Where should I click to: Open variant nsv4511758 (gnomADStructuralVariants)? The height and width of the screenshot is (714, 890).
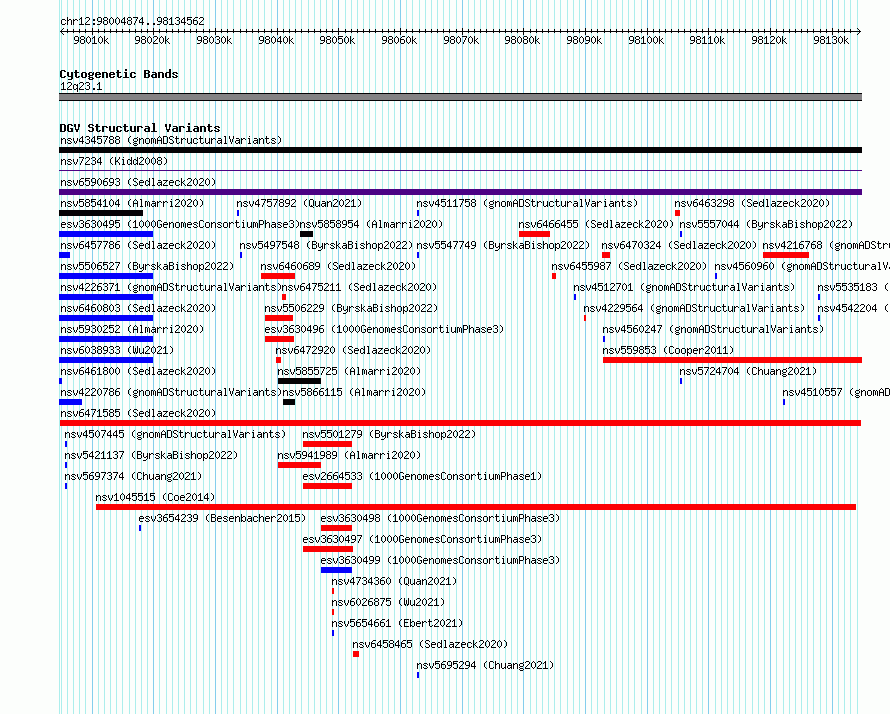(527, 203)
